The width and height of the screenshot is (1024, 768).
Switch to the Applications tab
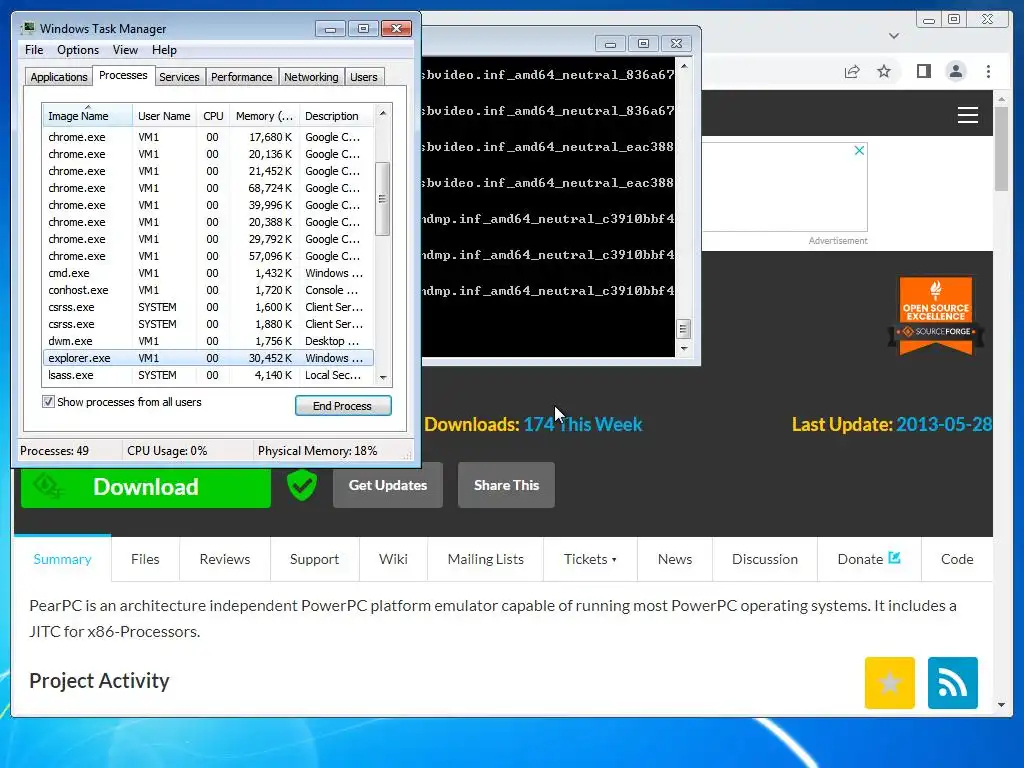59,77
